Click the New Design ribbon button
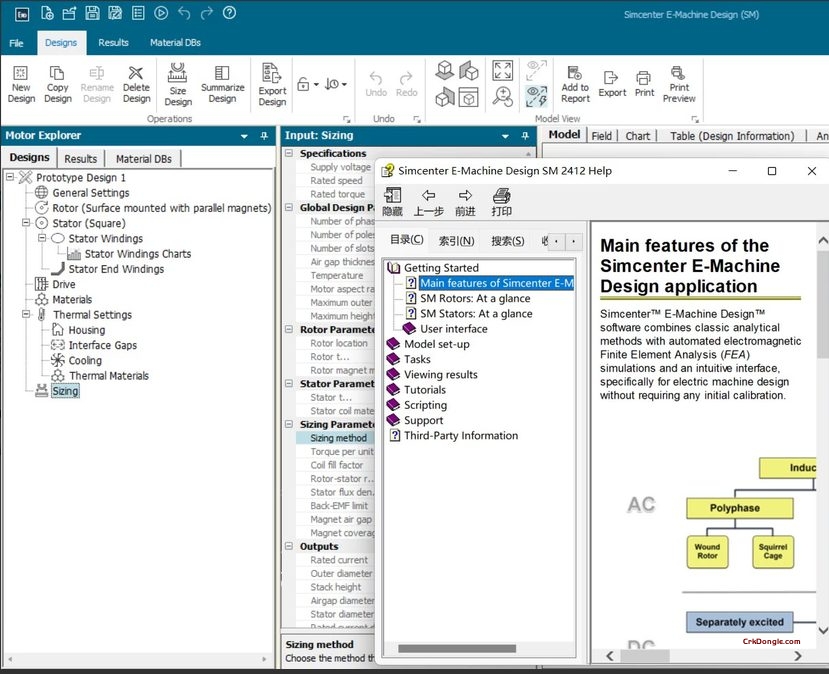 [x=21, y=85]
